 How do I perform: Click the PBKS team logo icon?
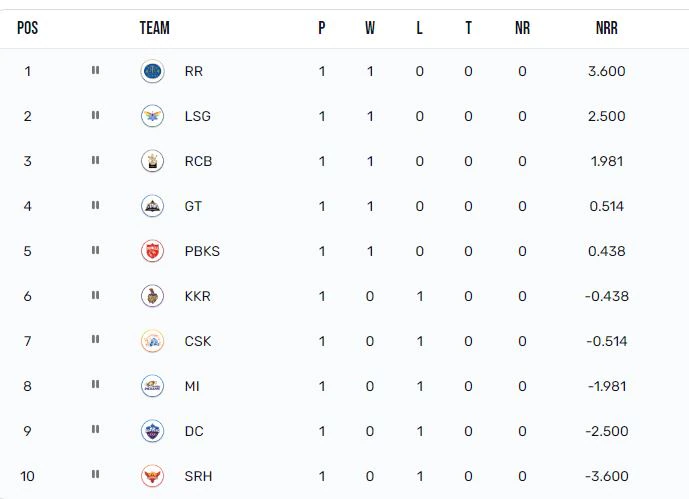pos(152,251)
